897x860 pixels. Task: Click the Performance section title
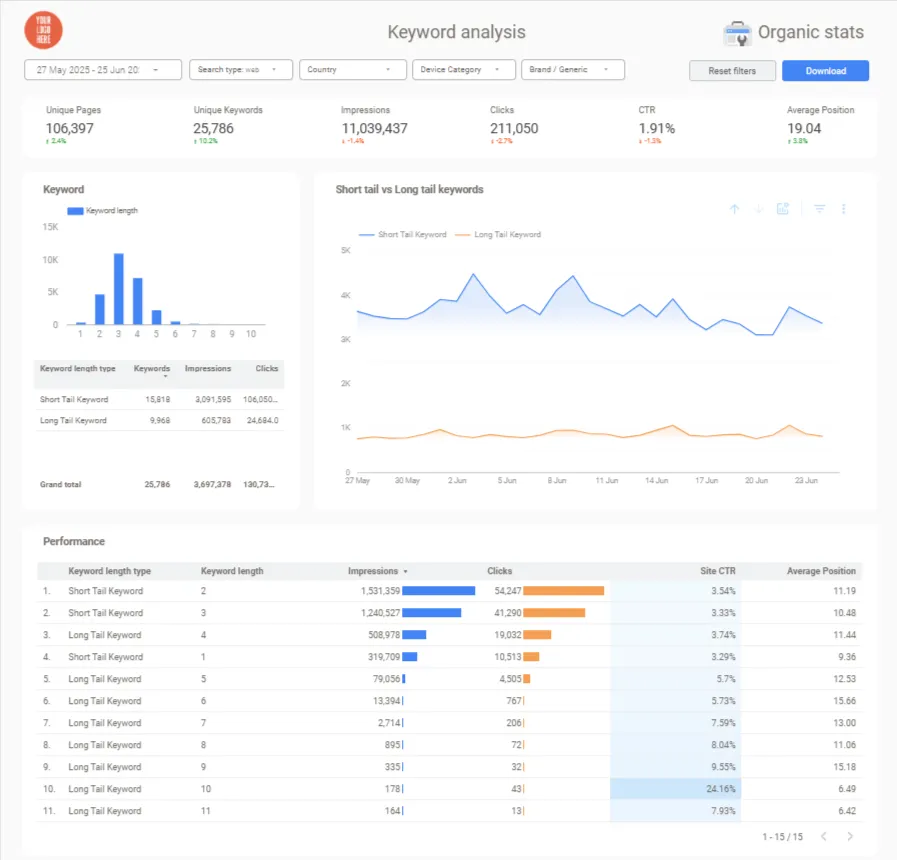click(74, 541)
